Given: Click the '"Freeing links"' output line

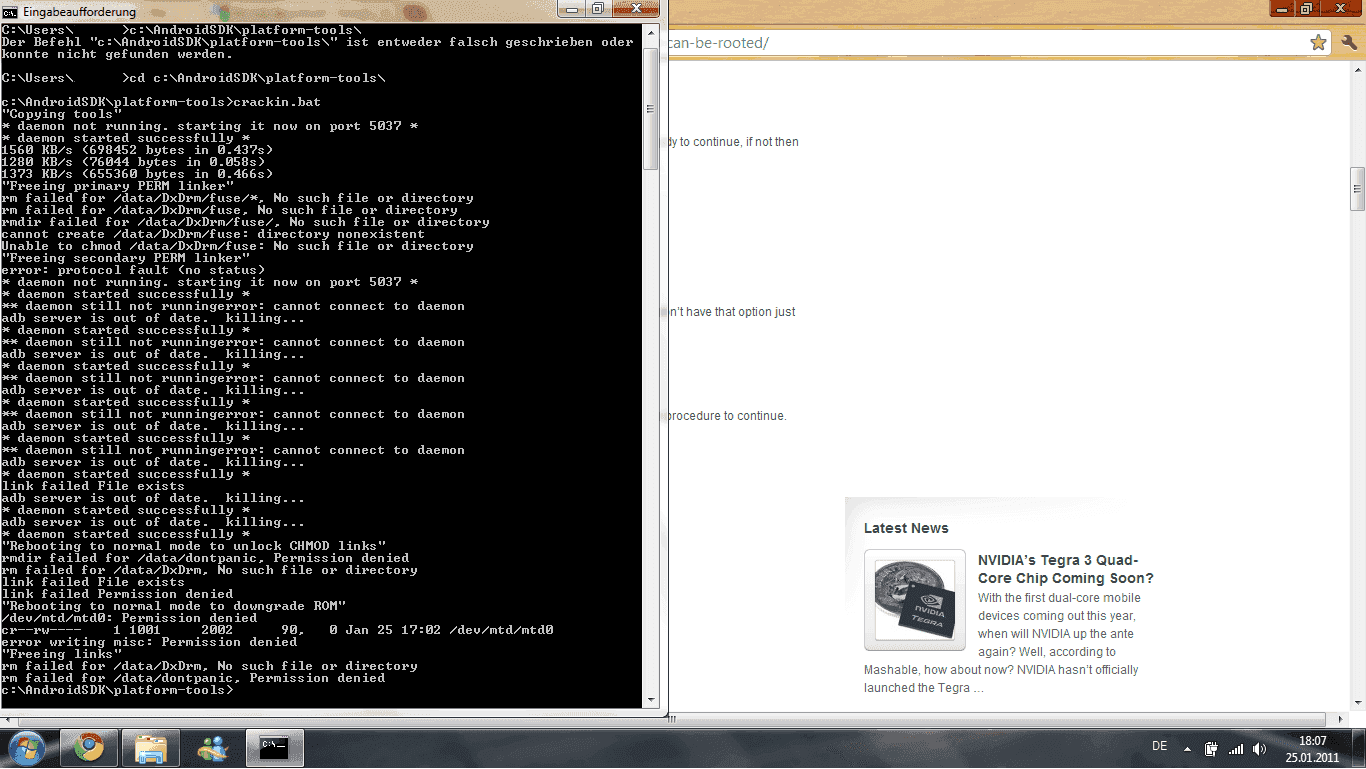Looking at the screenshot, I should coord(62,654).
